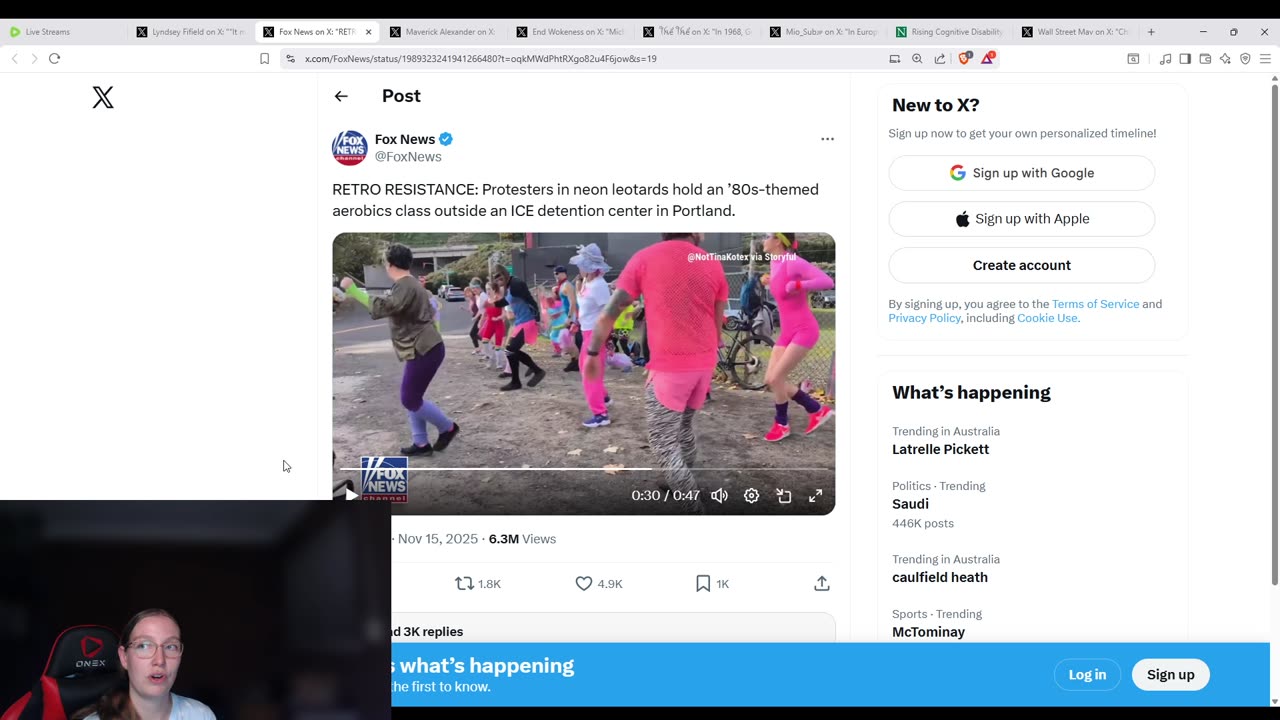
Task: Switch to the Mio_Subw on X tab
Action: (x=825, y=32)
